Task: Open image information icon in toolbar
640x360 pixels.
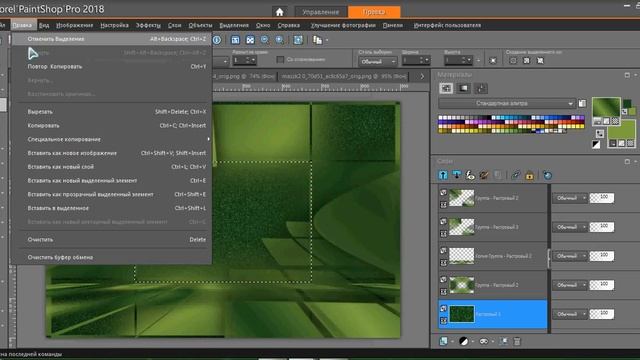Action: tap(217, 40)
